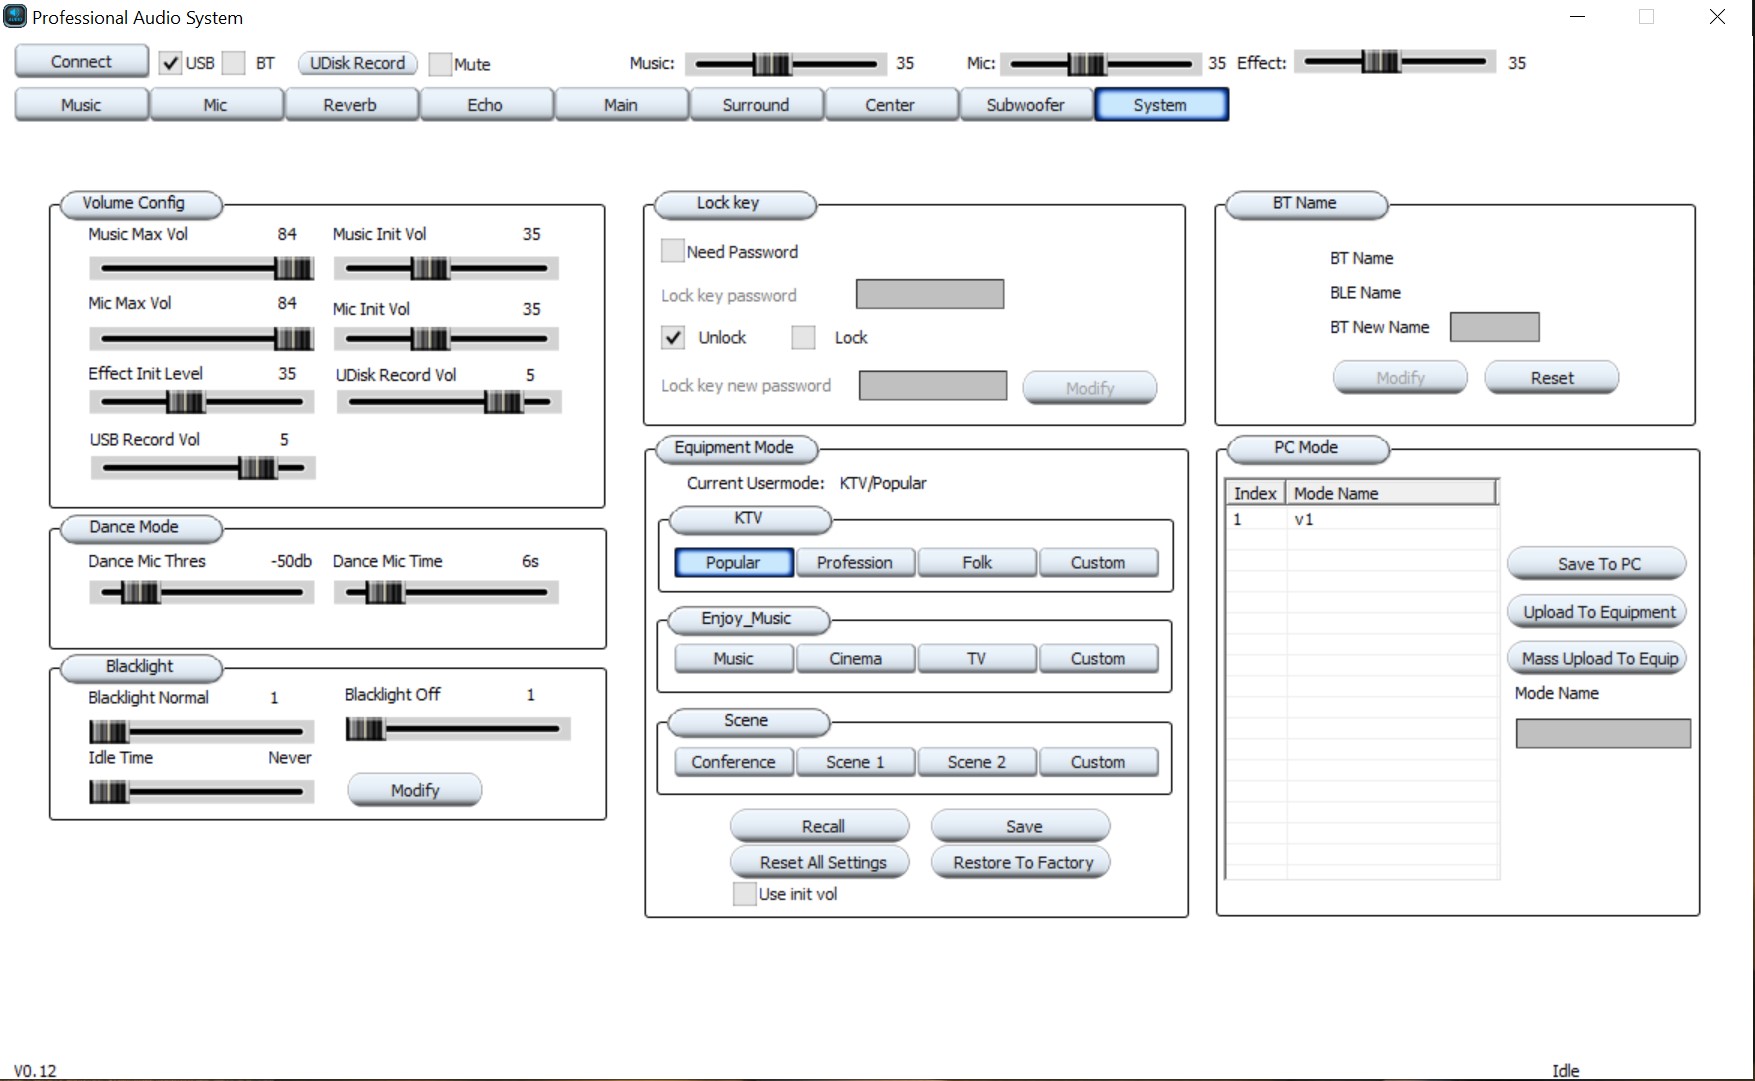
Task: Check the Need Password box
Action: click(x=673, y=251)
